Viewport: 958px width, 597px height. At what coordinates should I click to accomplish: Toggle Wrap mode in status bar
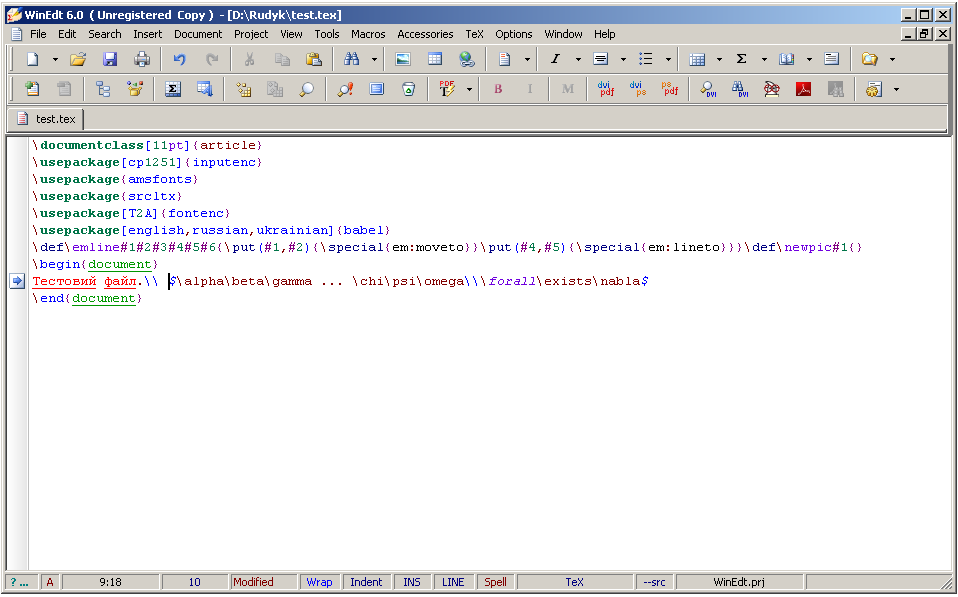click(x=319, y=582)
